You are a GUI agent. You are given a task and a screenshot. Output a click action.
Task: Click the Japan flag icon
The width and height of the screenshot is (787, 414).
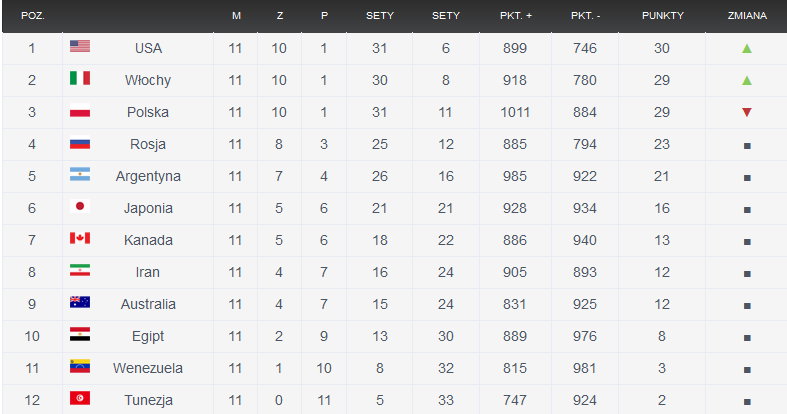80,206
